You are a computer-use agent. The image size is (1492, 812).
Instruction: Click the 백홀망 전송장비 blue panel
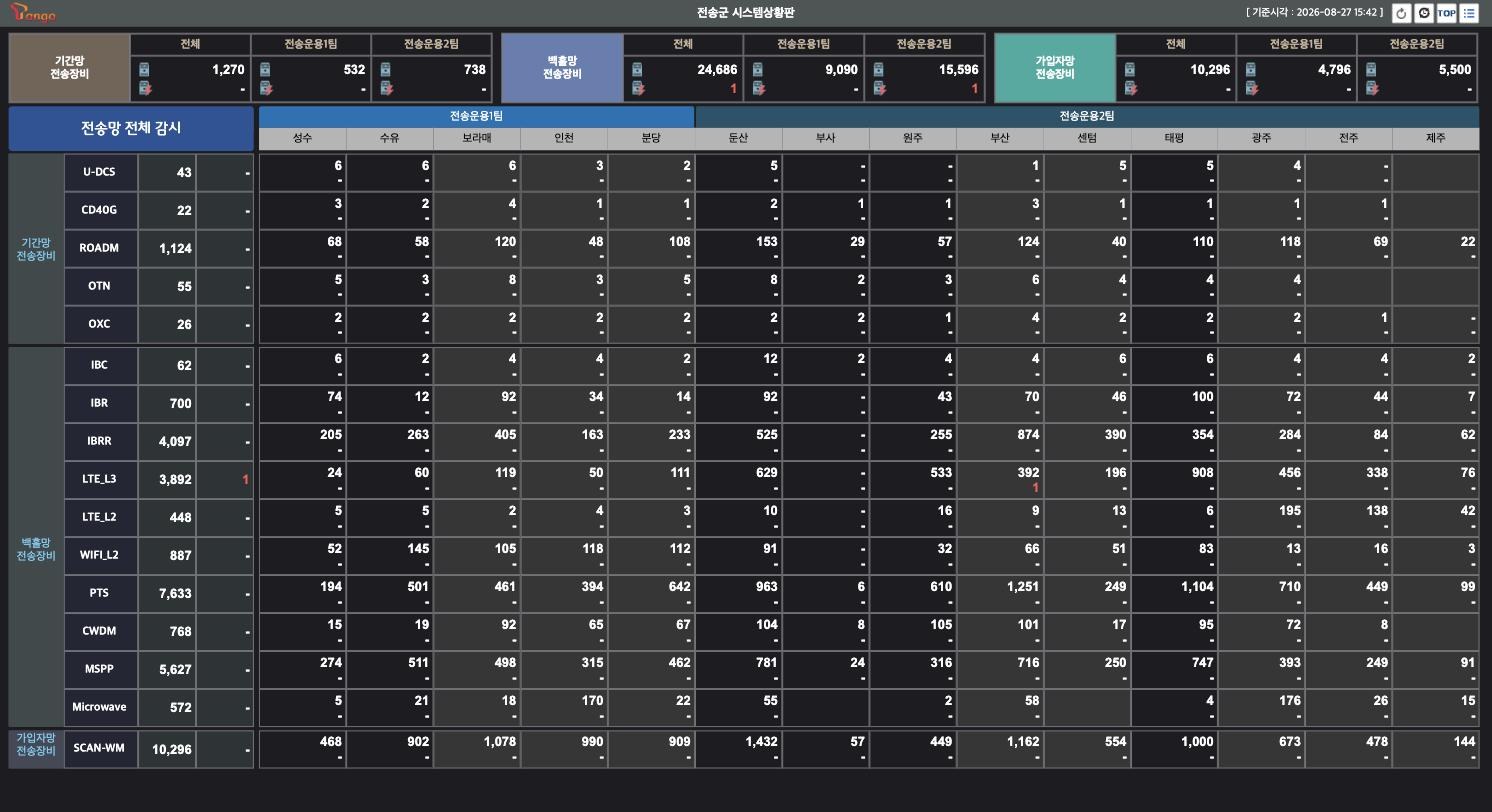pos(562,68)
